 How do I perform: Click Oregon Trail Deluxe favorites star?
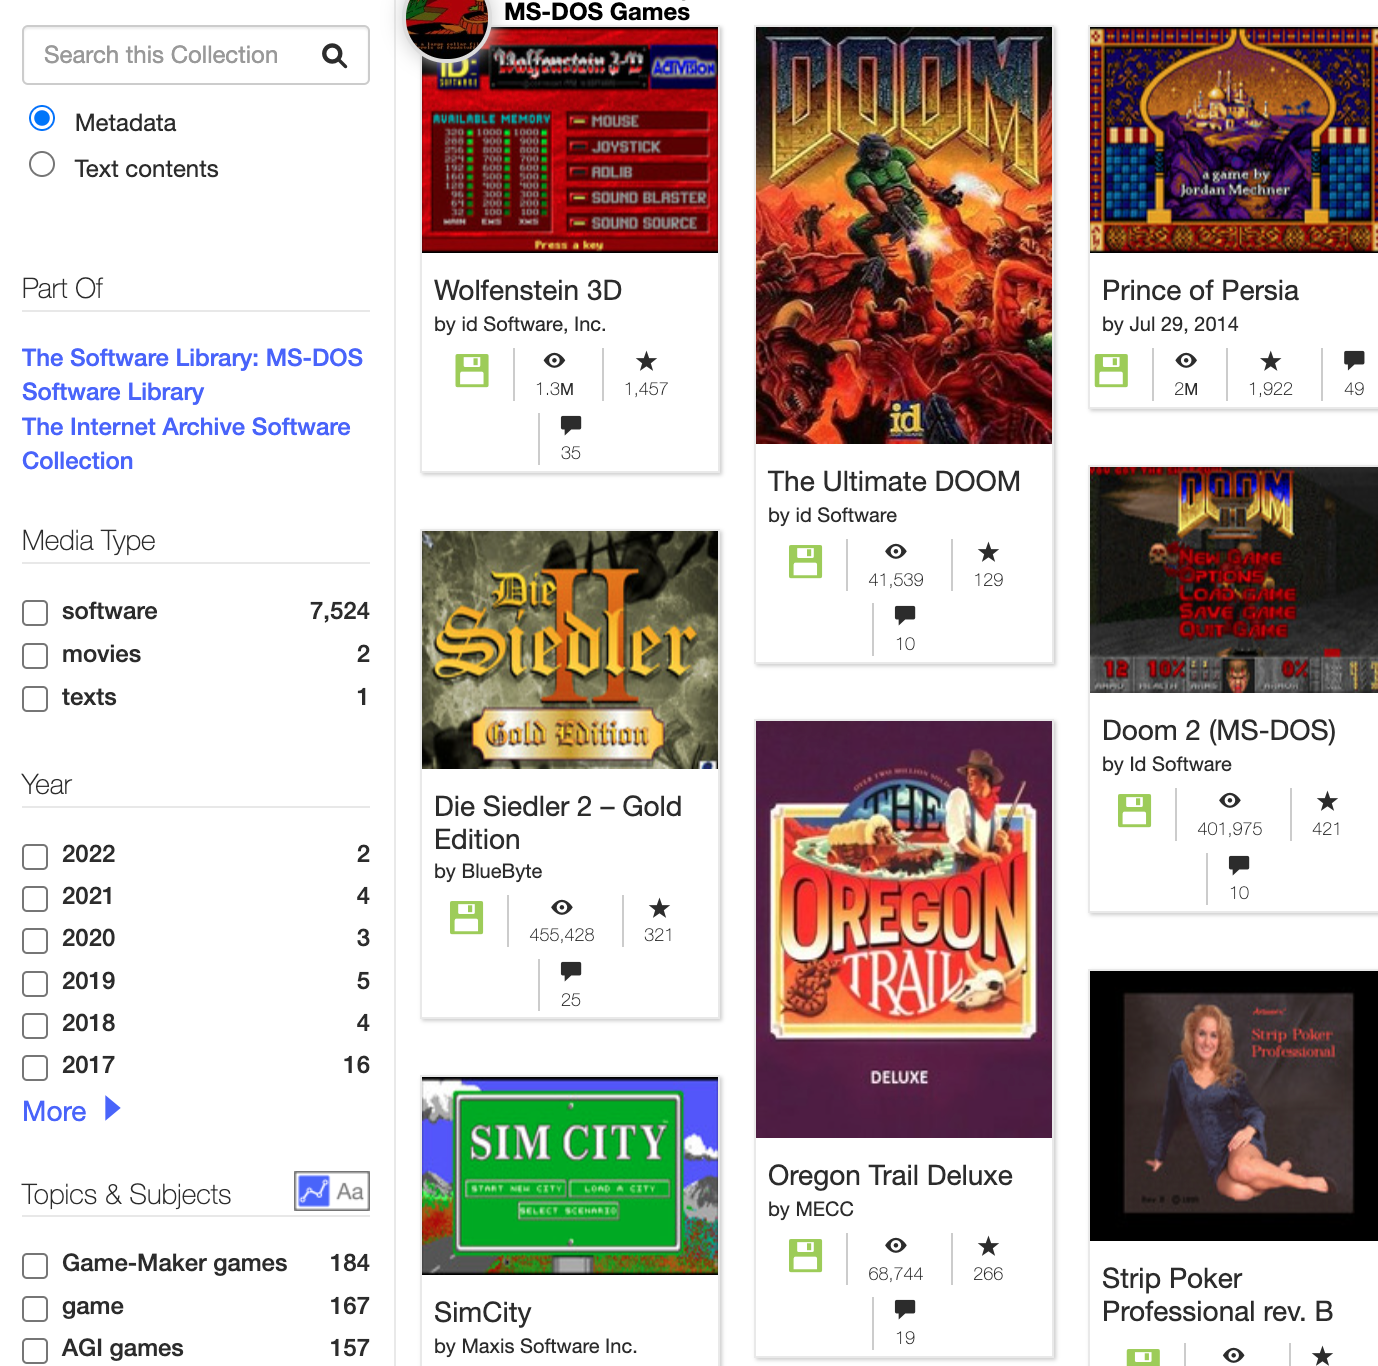[989, 1246]
